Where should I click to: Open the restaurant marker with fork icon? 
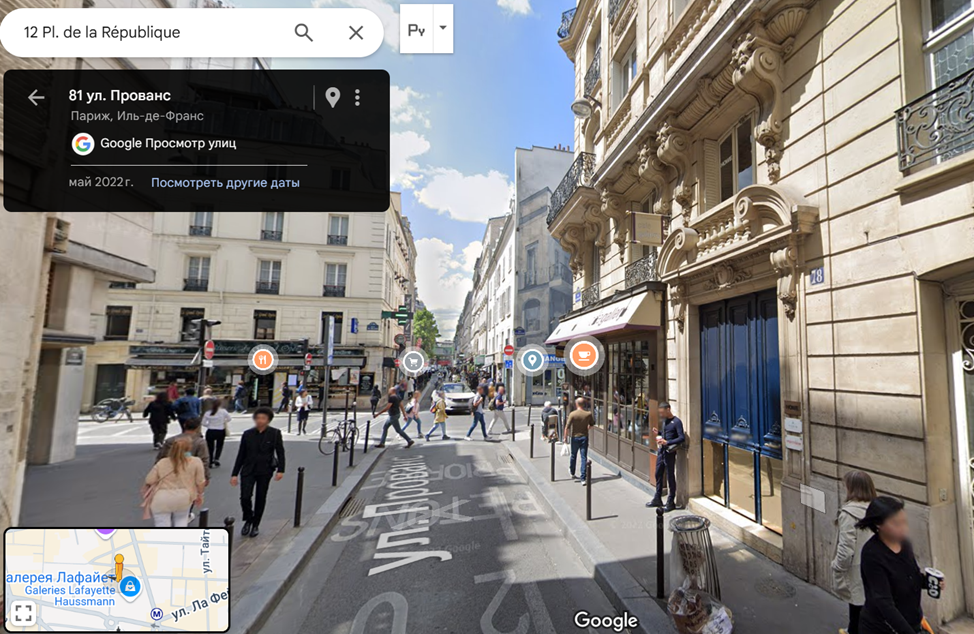[x=262, y=357]
